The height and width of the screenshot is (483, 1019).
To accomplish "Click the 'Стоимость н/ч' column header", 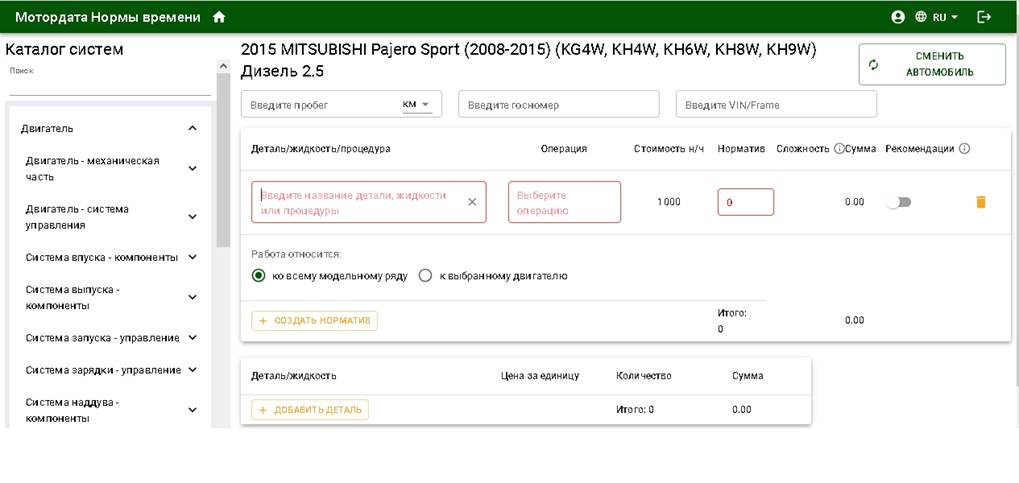I will pos(669,149).
